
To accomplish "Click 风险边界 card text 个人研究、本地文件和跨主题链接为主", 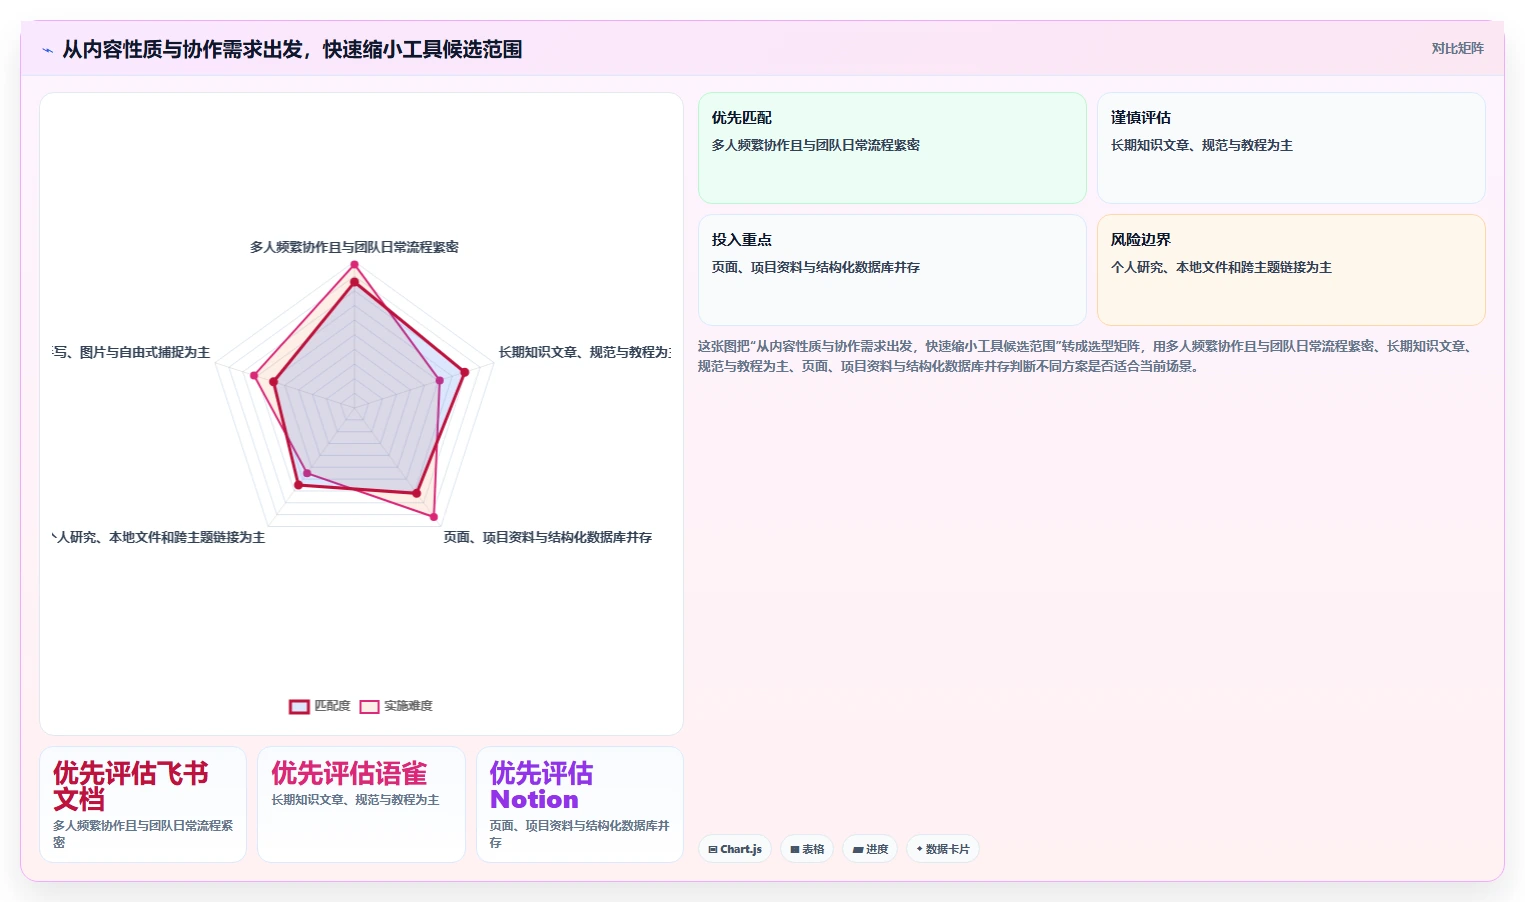I will [1221, 267].
